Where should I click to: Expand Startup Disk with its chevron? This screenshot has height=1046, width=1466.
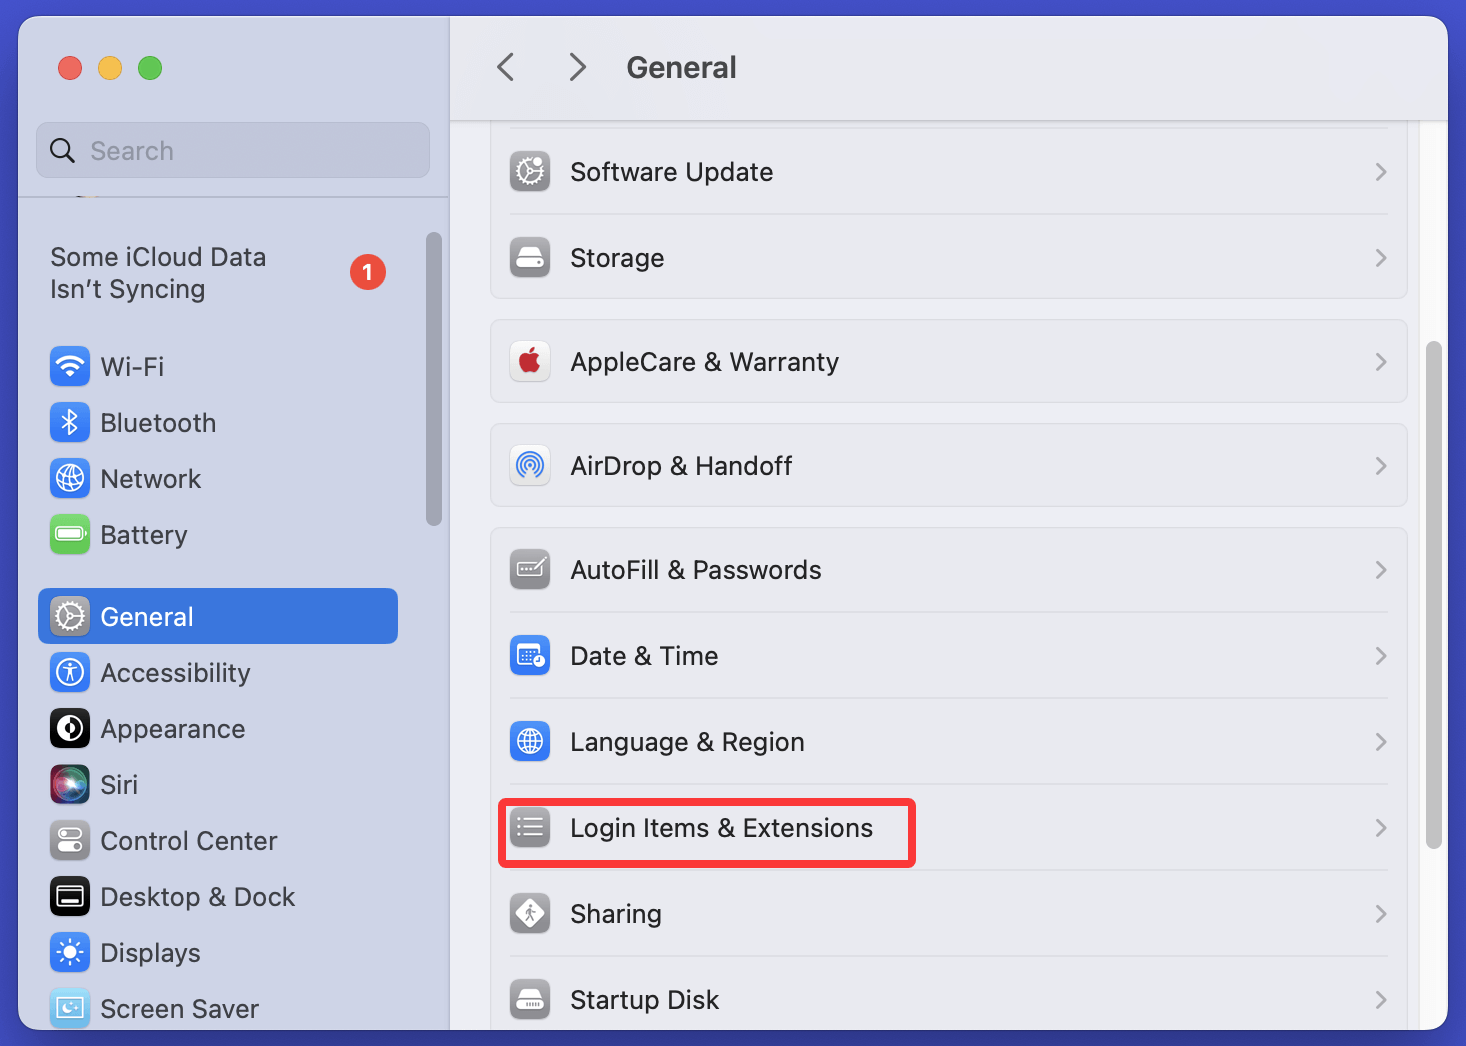pos(1380,1000)
